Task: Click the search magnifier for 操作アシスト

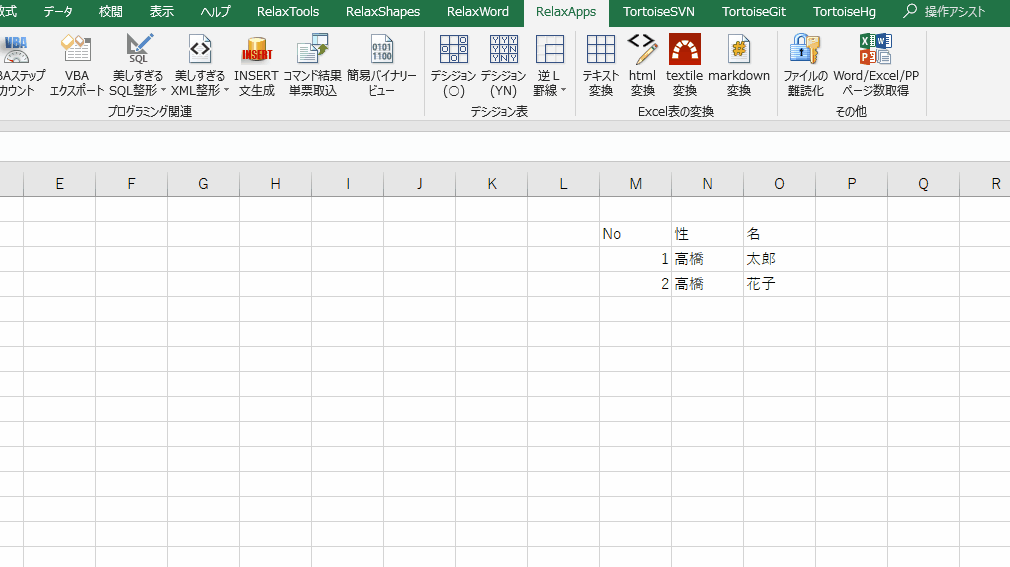Action: (910, 11)
